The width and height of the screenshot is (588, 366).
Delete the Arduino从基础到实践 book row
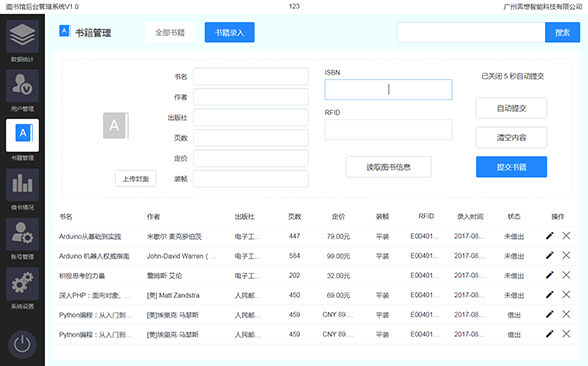[x=566, y=236]
